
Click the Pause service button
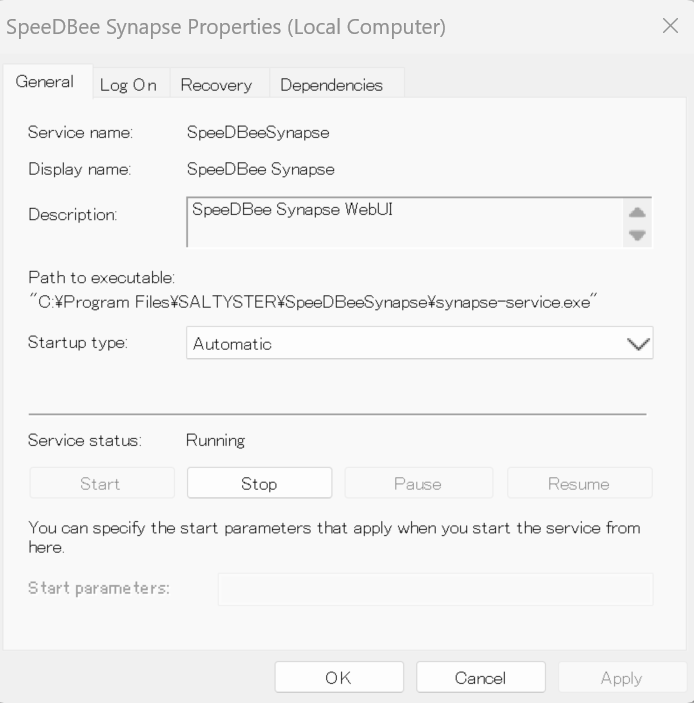click(x=418, y=484)
